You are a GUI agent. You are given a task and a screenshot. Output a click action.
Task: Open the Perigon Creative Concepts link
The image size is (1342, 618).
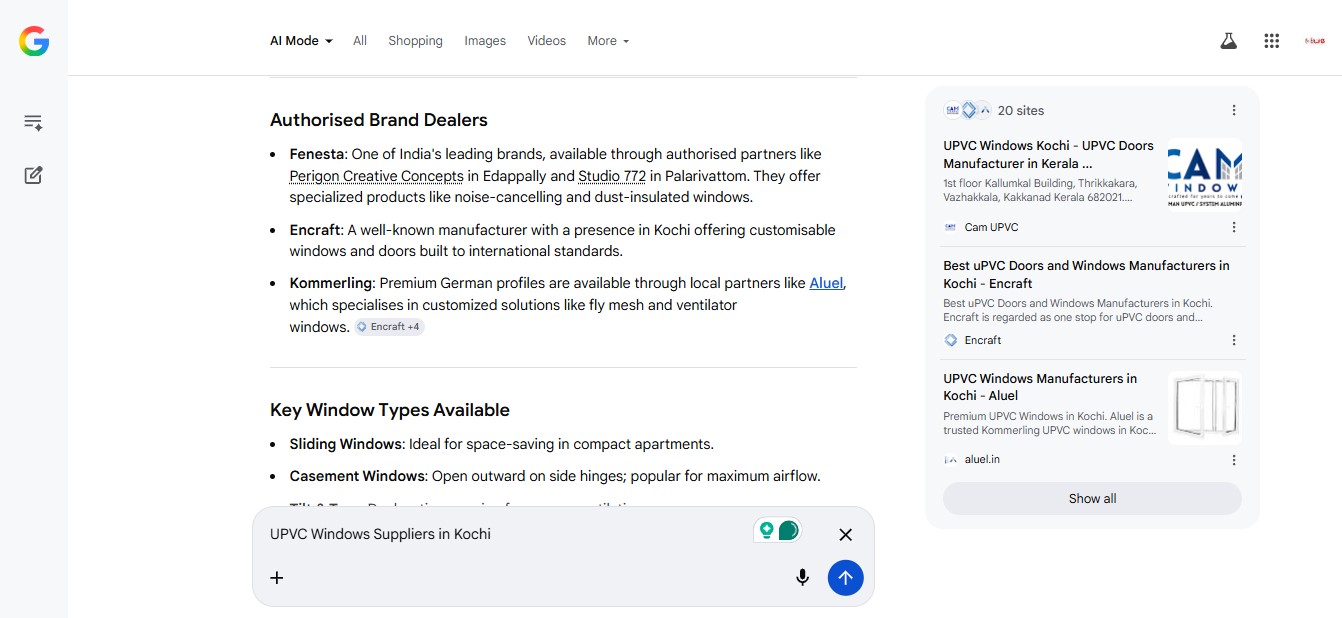(x=377, y=176)
